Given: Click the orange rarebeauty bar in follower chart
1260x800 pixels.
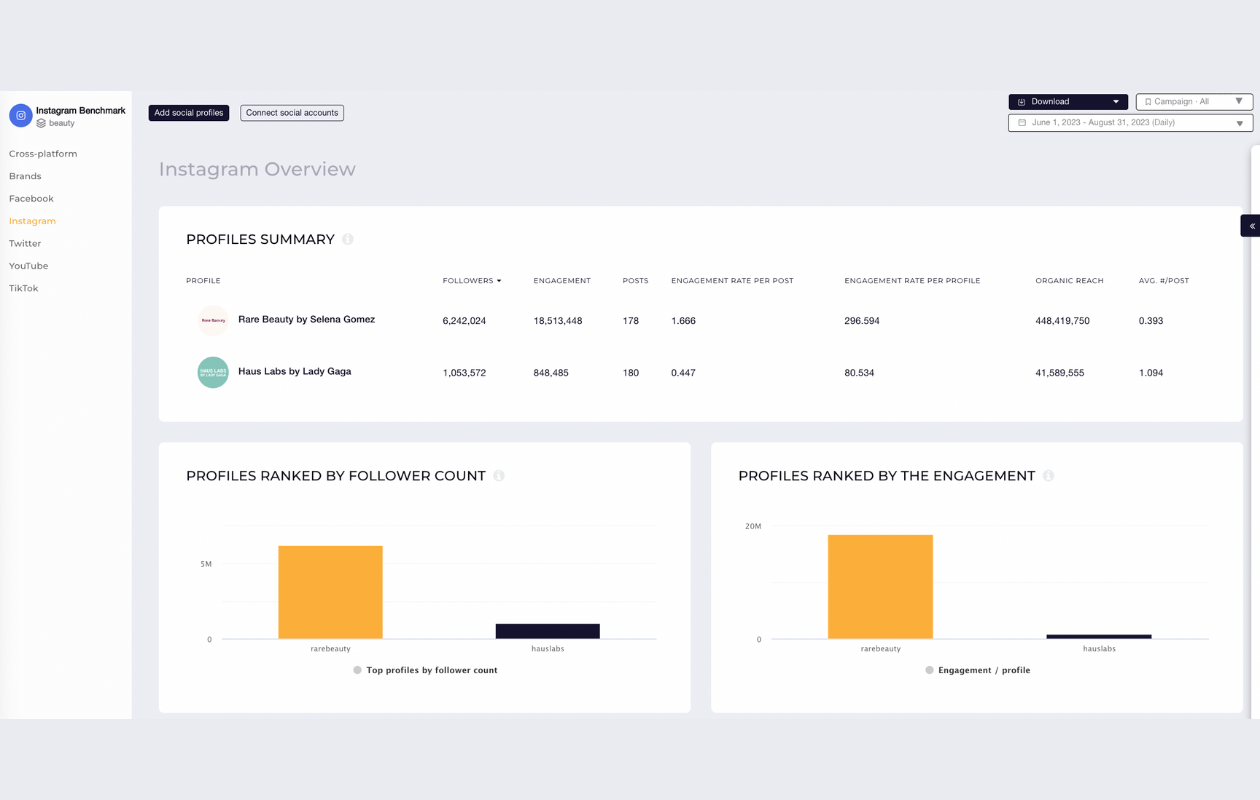Looking at the screenshot, I should click(x=330, y=592).
